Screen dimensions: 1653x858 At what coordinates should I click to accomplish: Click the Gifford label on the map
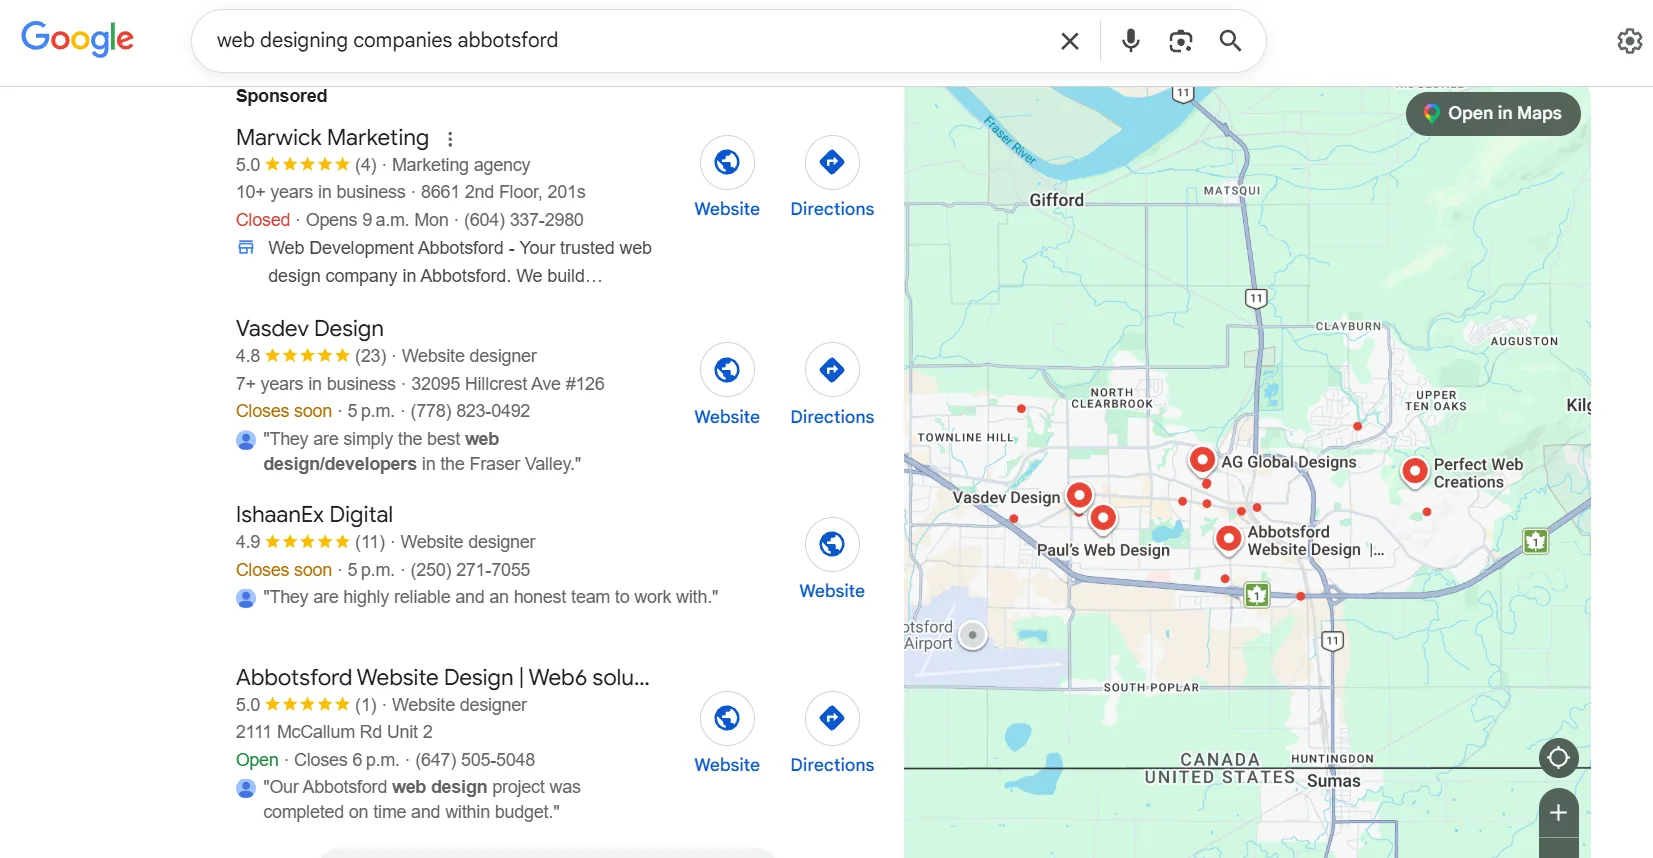(x=1057, y=200)
